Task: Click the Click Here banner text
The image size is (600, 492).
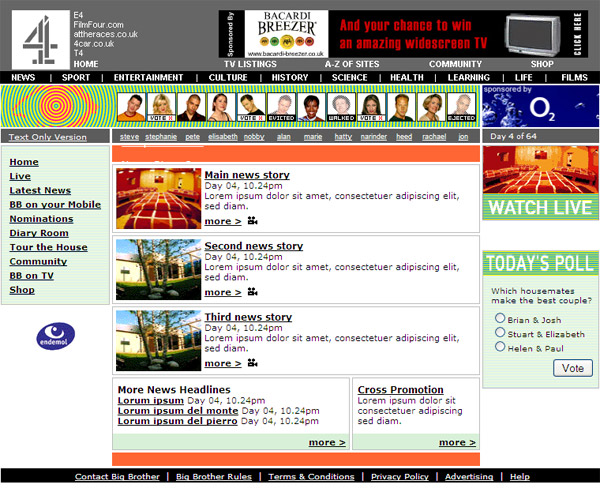Action: [x=577, y=34]
